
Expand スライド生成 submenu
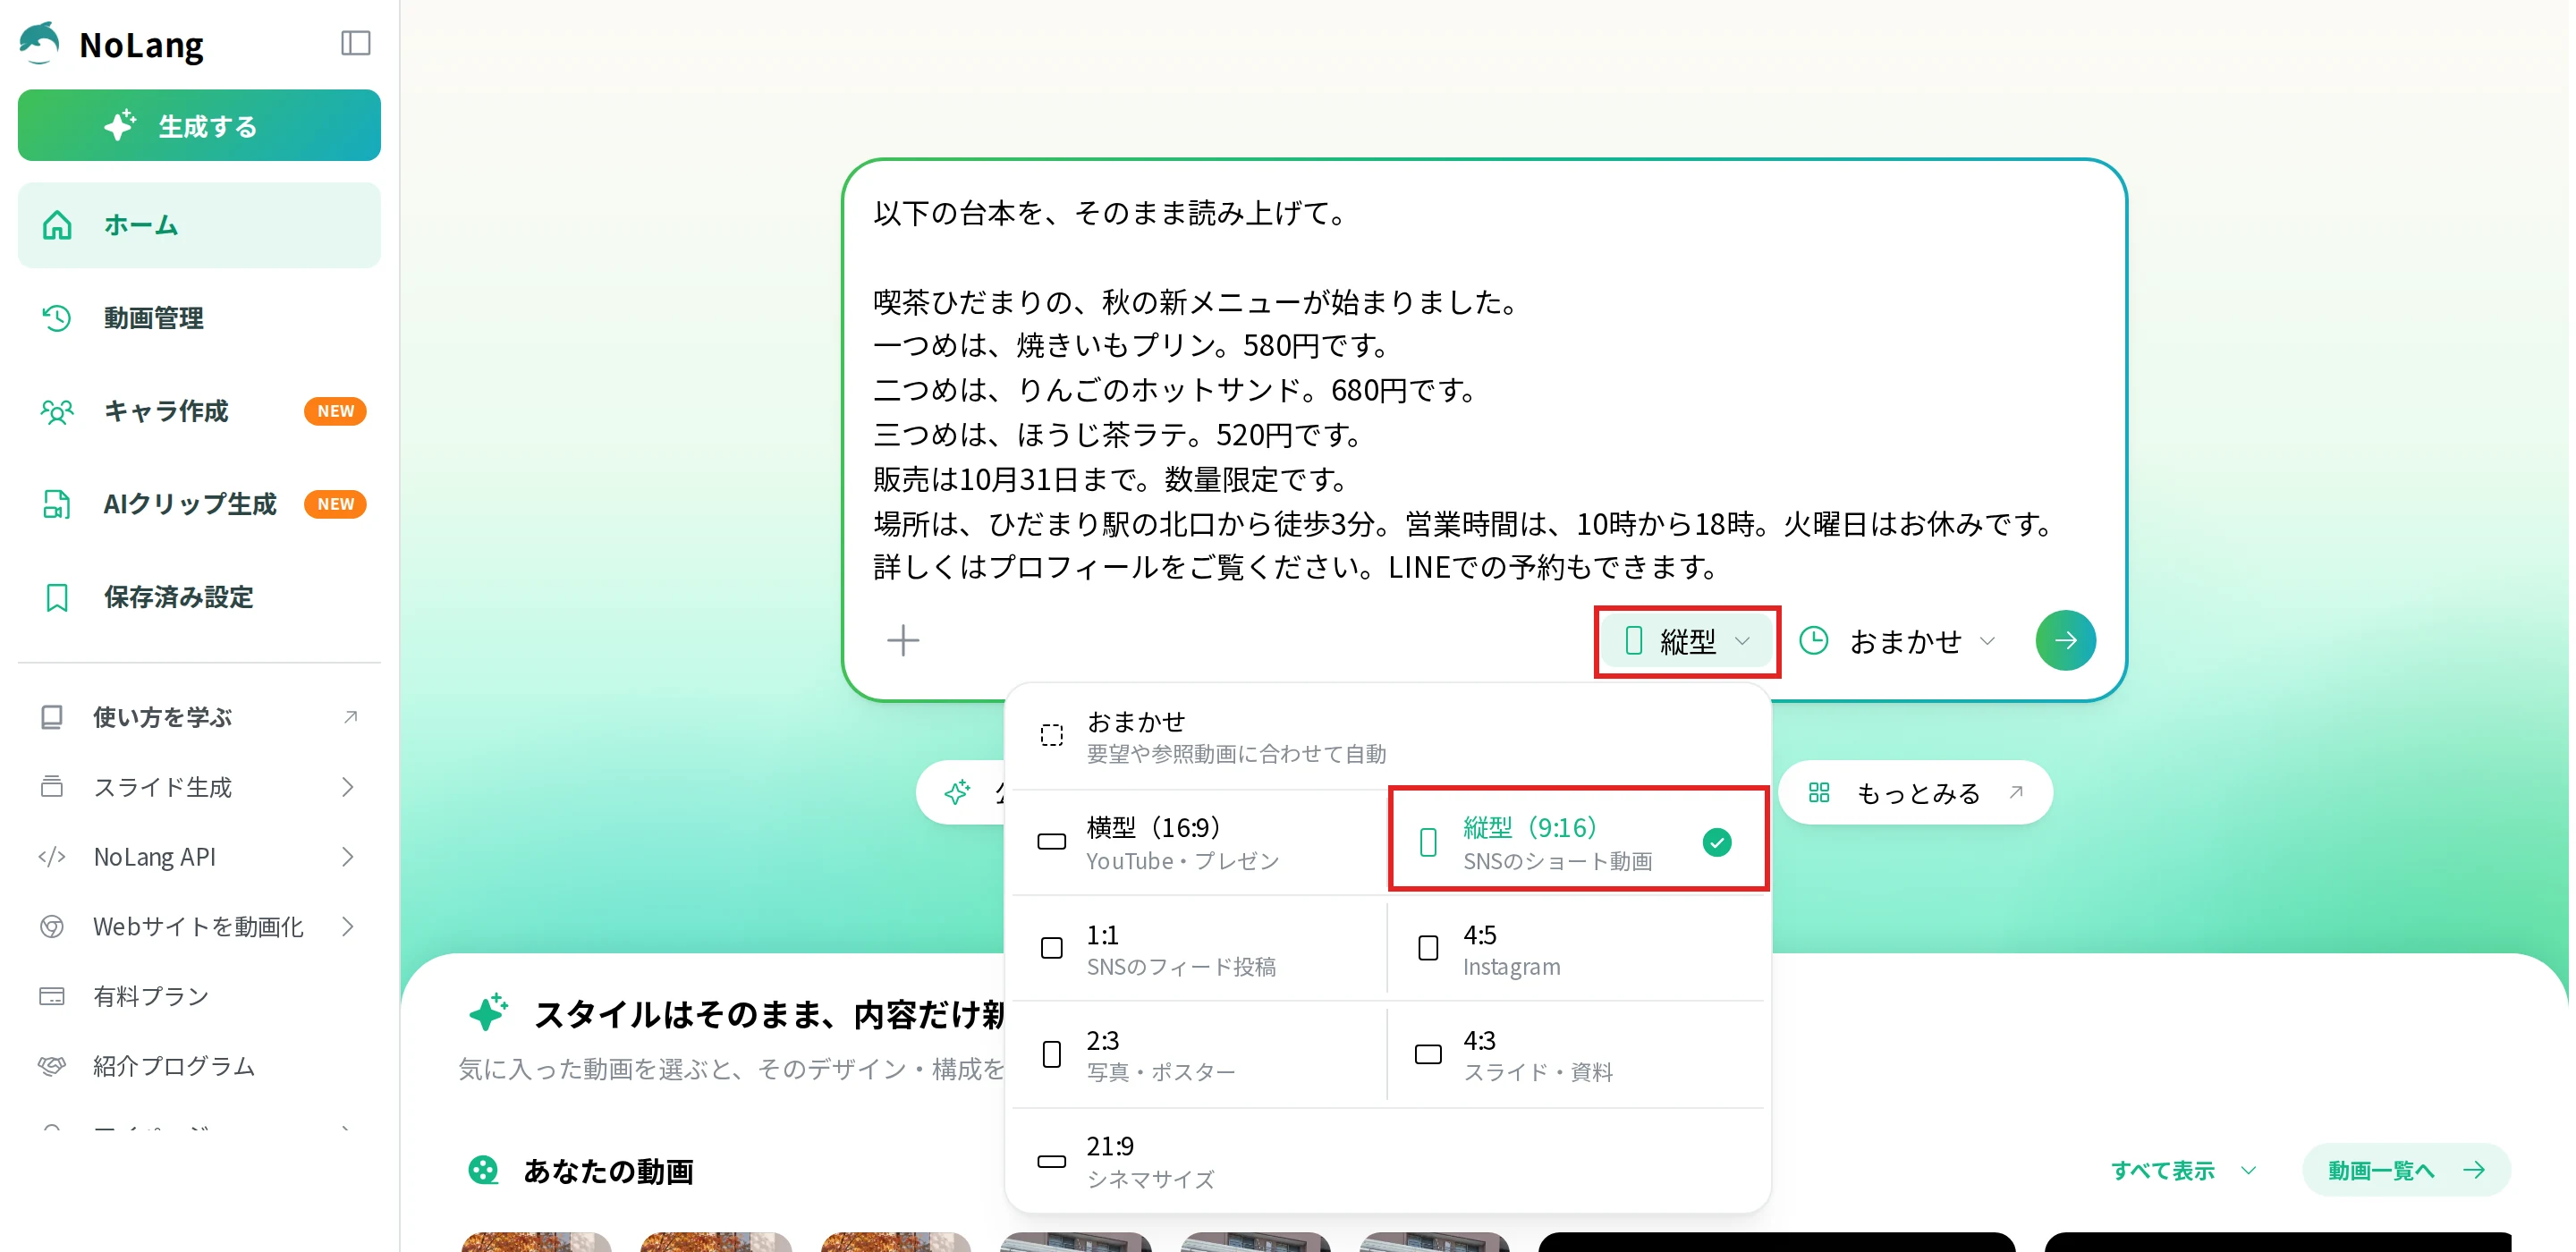click(199, 787)
